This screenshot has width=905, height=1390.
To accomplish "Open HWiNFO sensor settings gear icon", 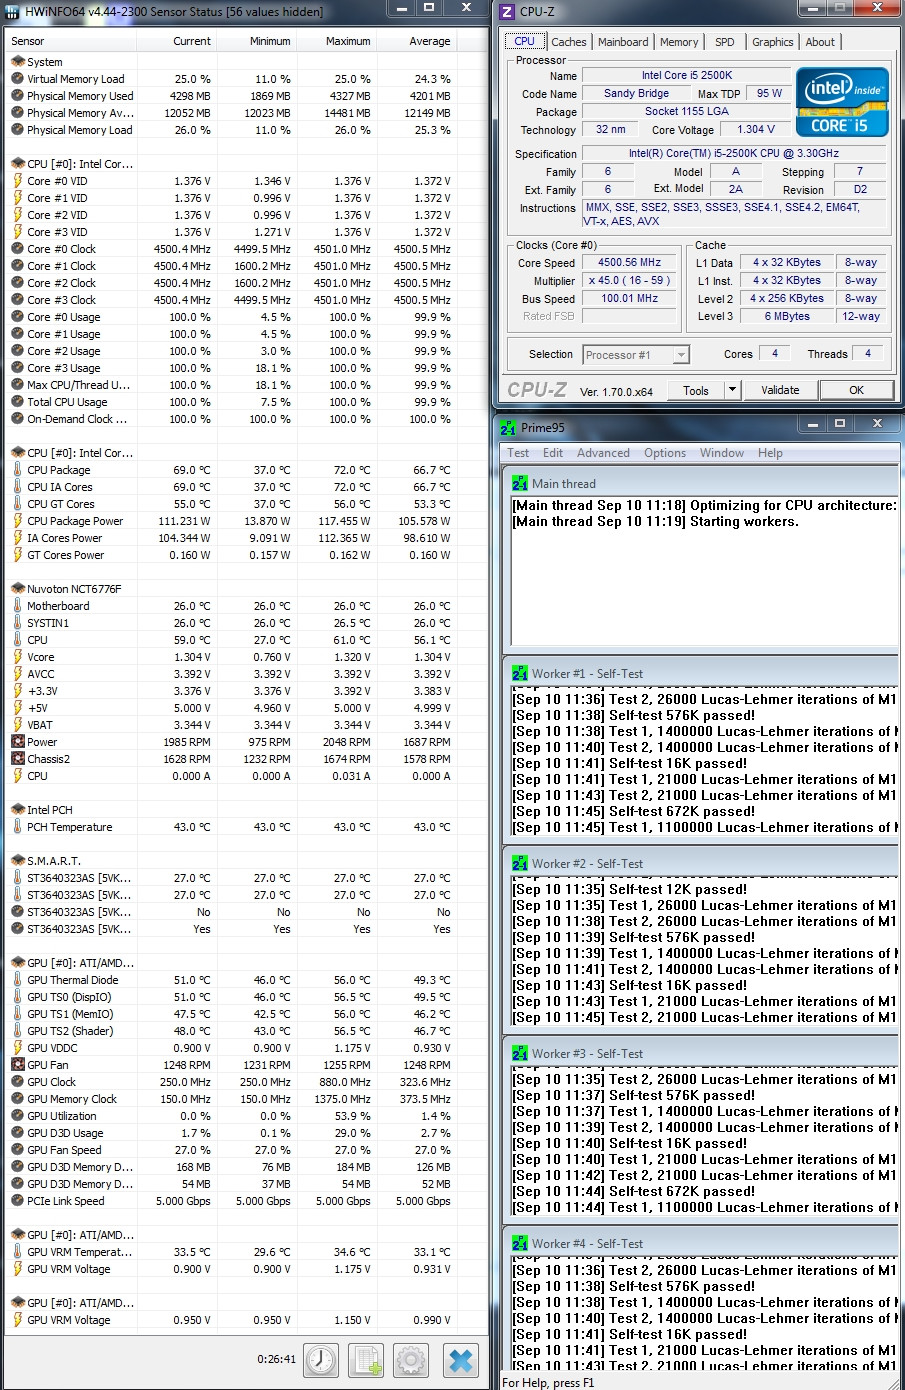I will click(x=411, y=1360).
